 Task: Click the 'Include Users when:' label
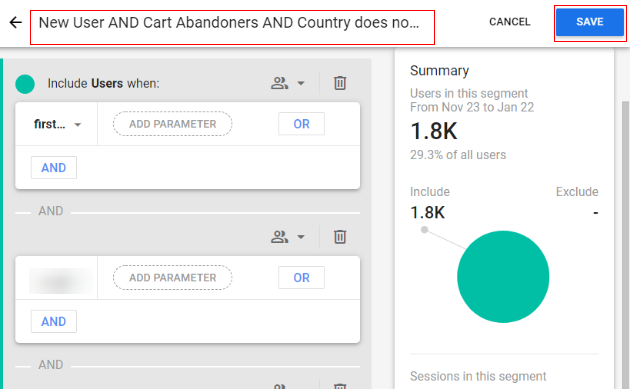click(103, 83)
